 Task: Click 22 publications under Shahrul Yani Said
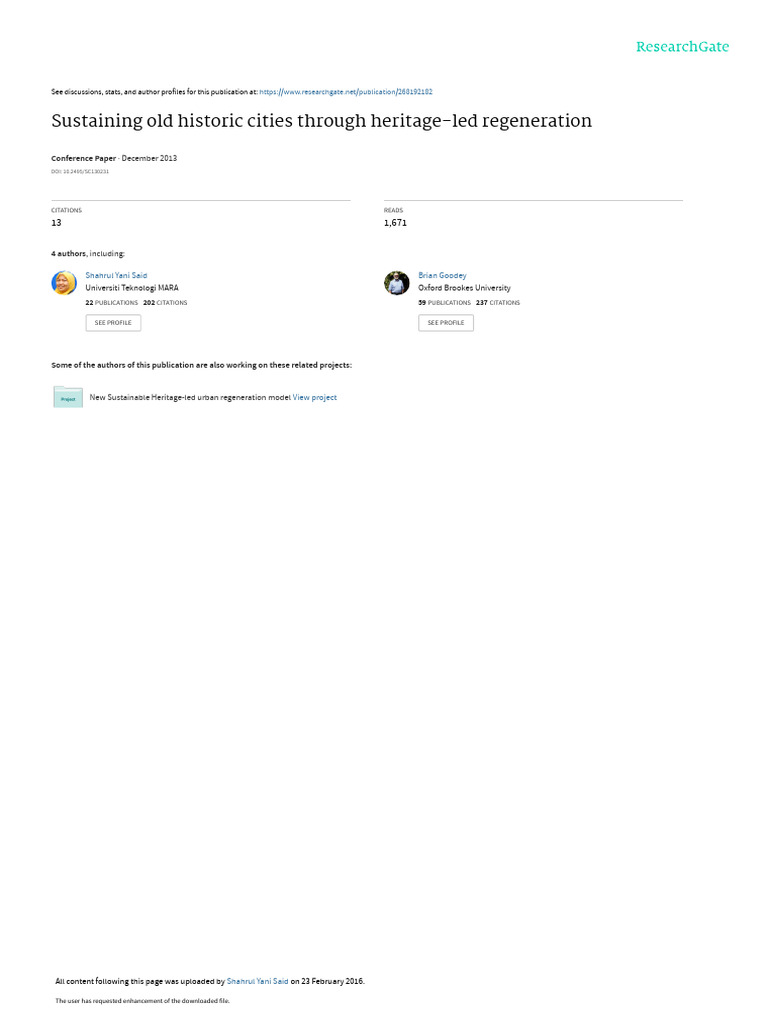click(112, 303)
